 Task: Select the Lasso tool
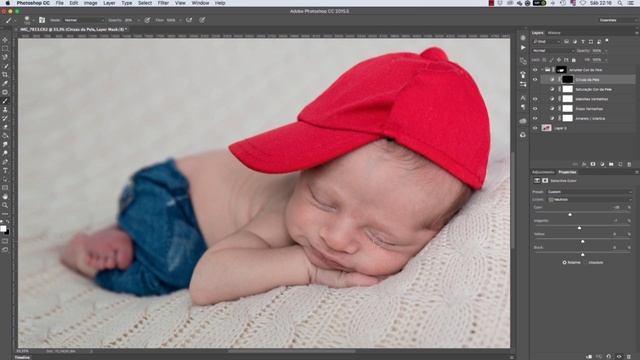coord(5,57)
